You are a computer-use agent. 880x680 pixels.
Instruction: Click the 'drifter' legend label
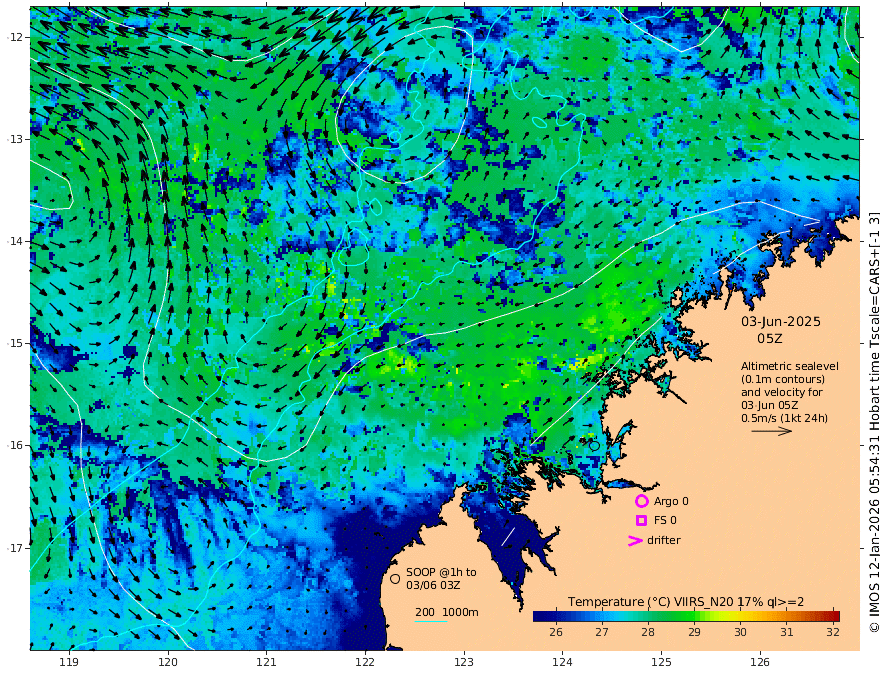tap(663, 540)
